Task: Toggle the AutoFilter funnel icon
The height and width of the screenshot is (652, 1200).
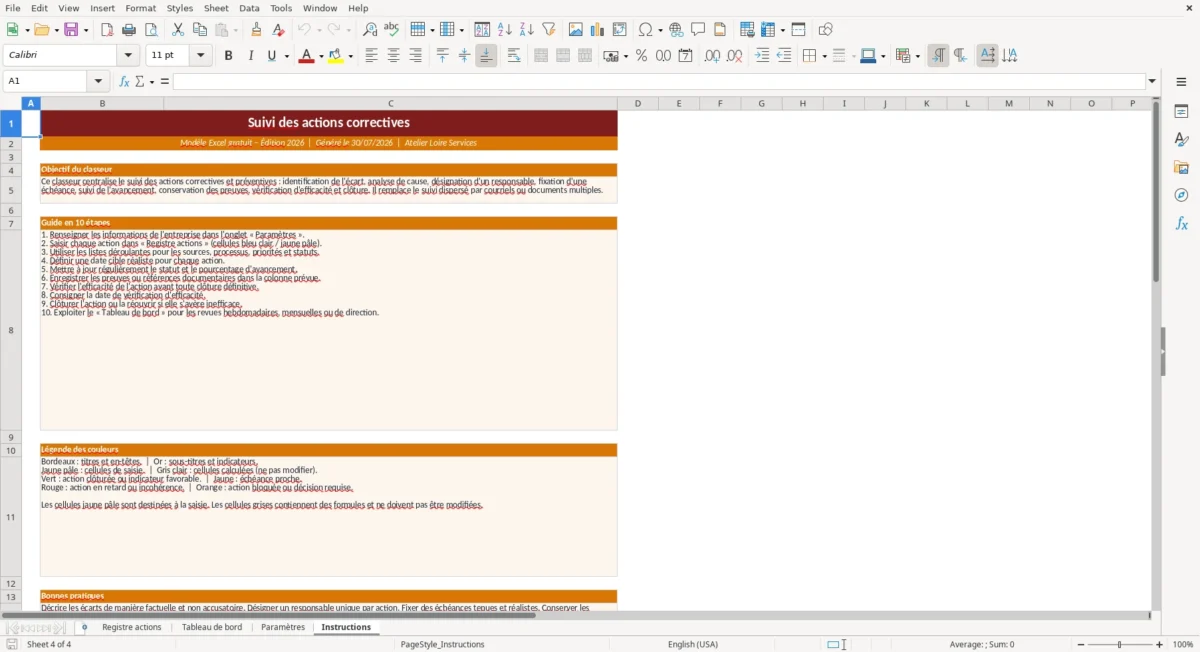Action: click(549, 30)
